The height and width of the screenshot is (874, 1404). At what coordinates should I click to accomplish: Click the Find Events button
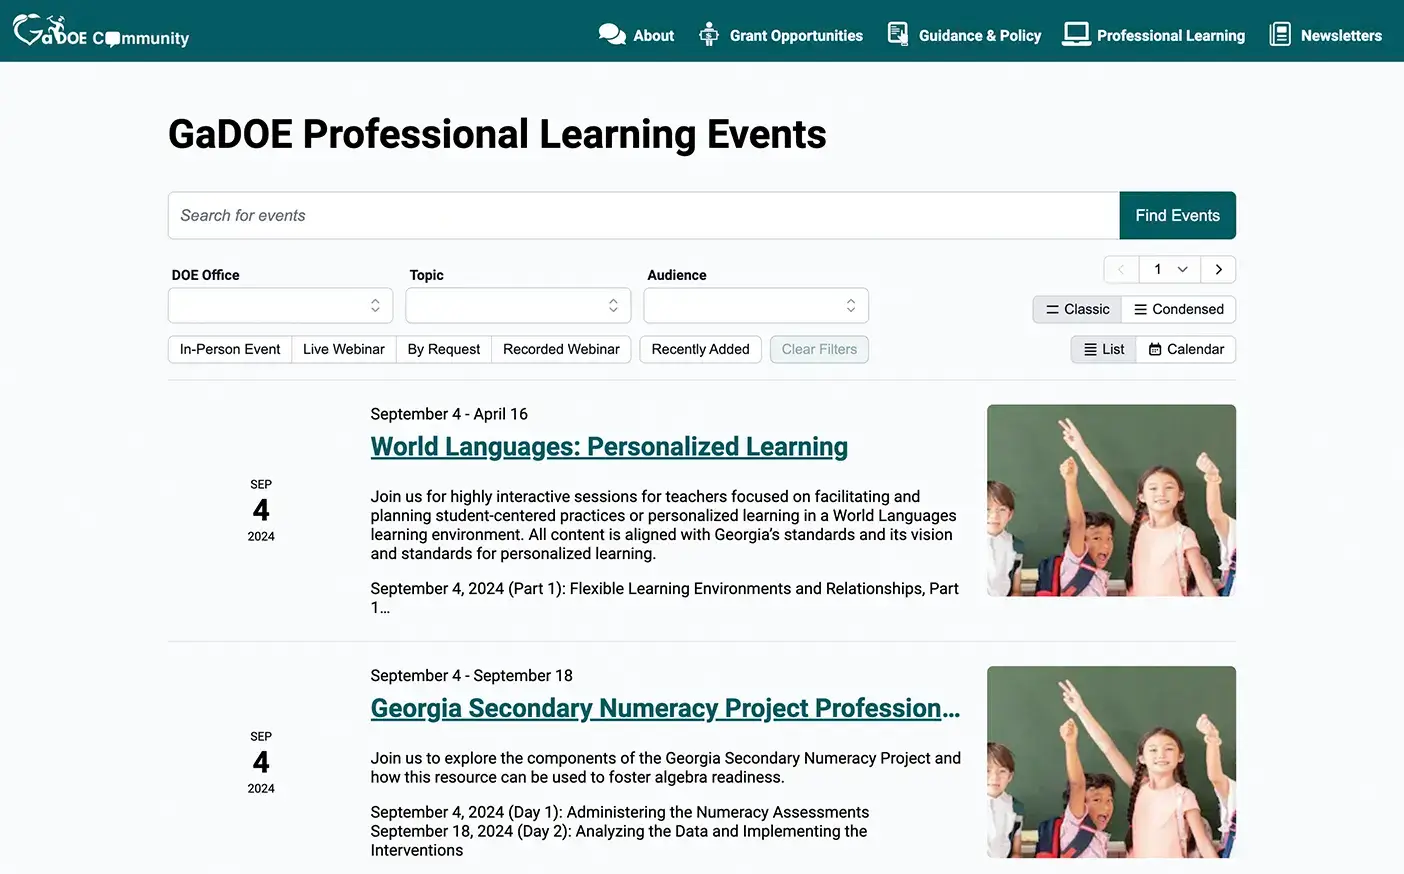1177,215
